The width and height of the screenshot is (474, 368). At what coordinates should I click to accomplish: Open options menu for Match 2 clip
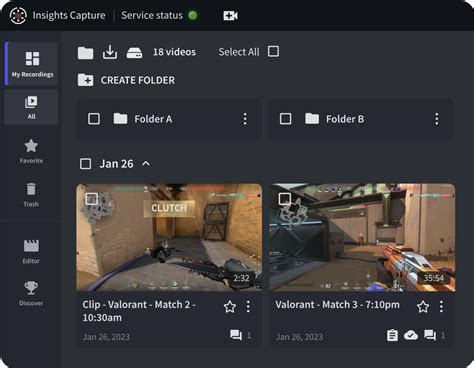click(248, 306)
